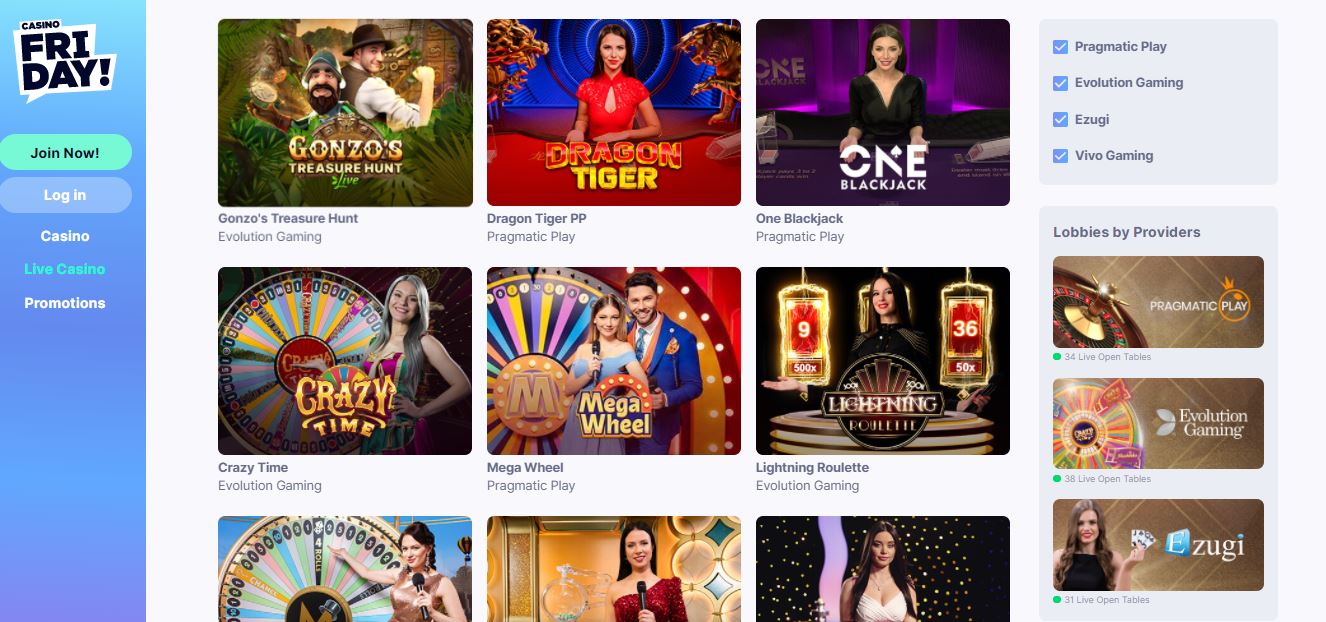This screenshot has height=622, width=1326.
Task: Start the Crazy Time game thumbnail
Action: [345, 361]
